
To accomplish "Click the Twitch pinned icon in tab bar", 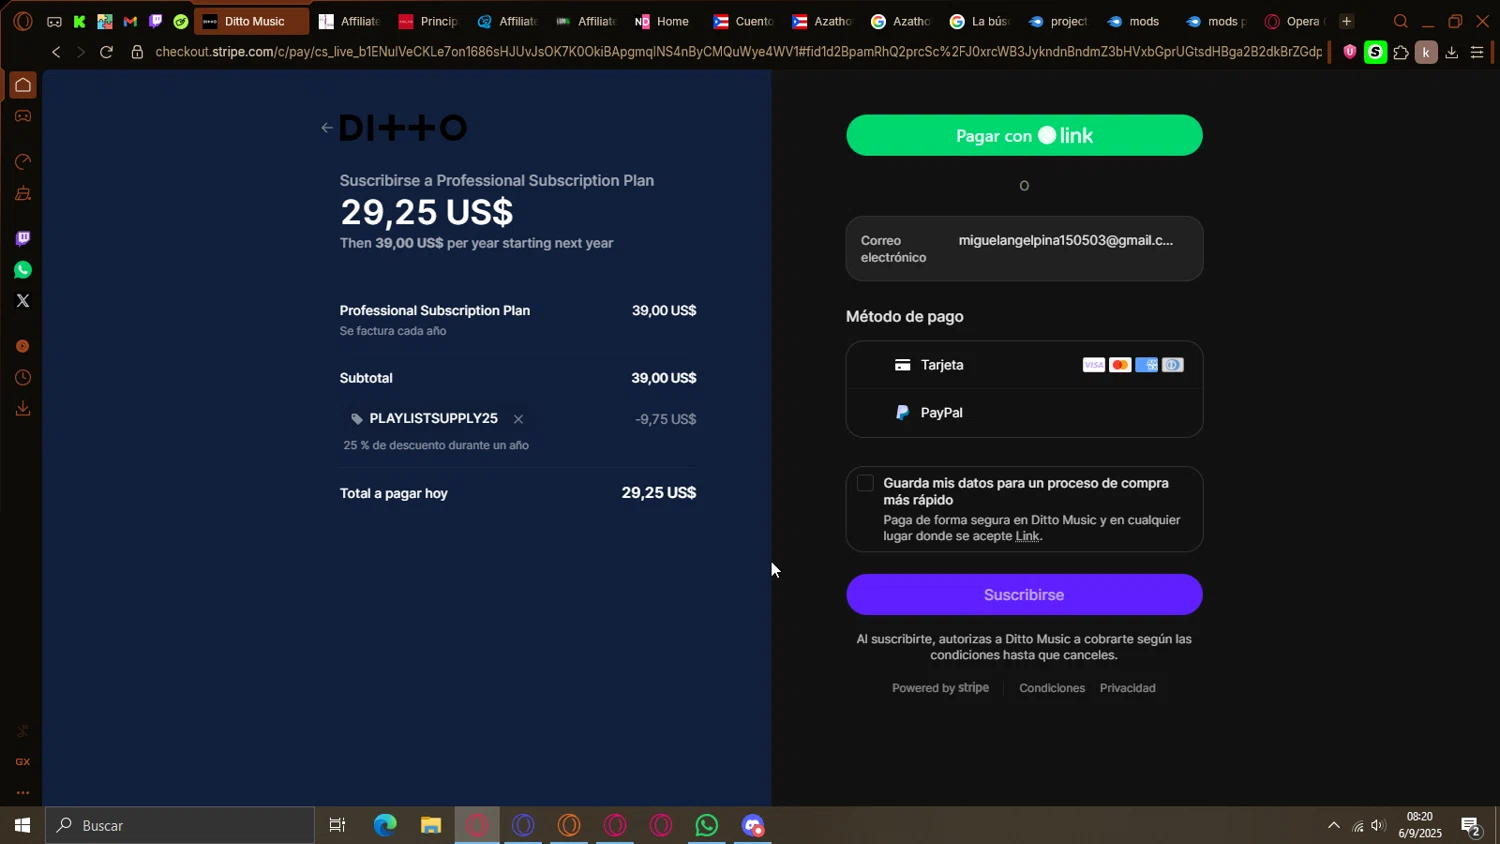I will tap(155, 21).
